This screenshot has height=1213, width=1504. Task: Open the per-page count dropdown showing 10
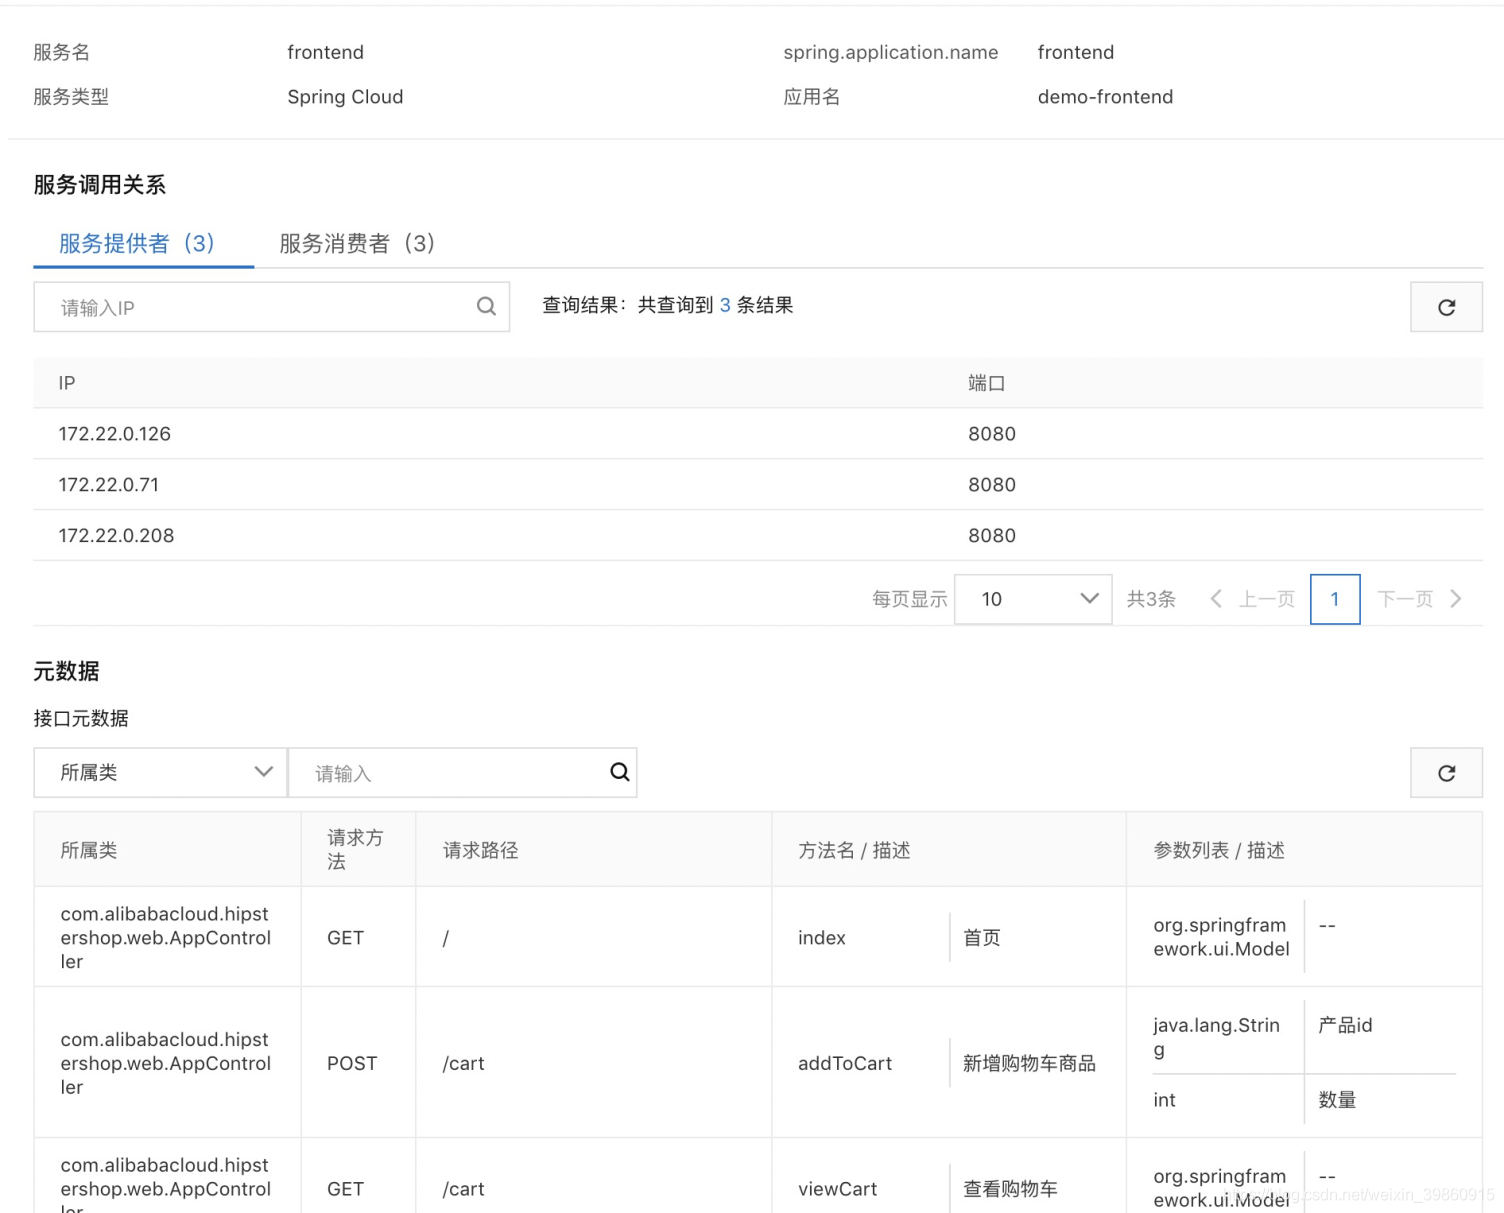click(x=1033, y=599)
